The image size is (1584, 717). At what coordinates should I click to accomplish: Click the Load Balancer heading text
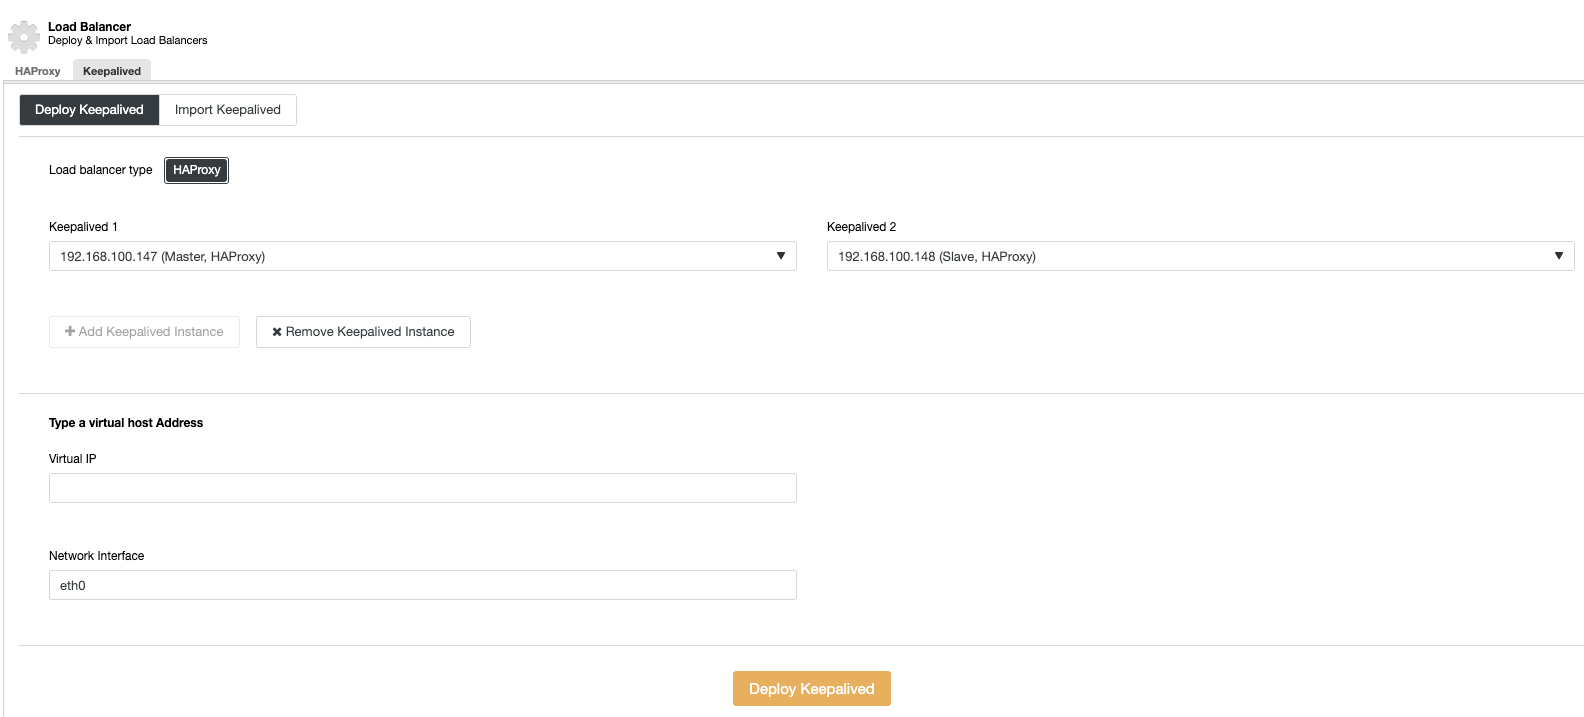tap(89, 27)
